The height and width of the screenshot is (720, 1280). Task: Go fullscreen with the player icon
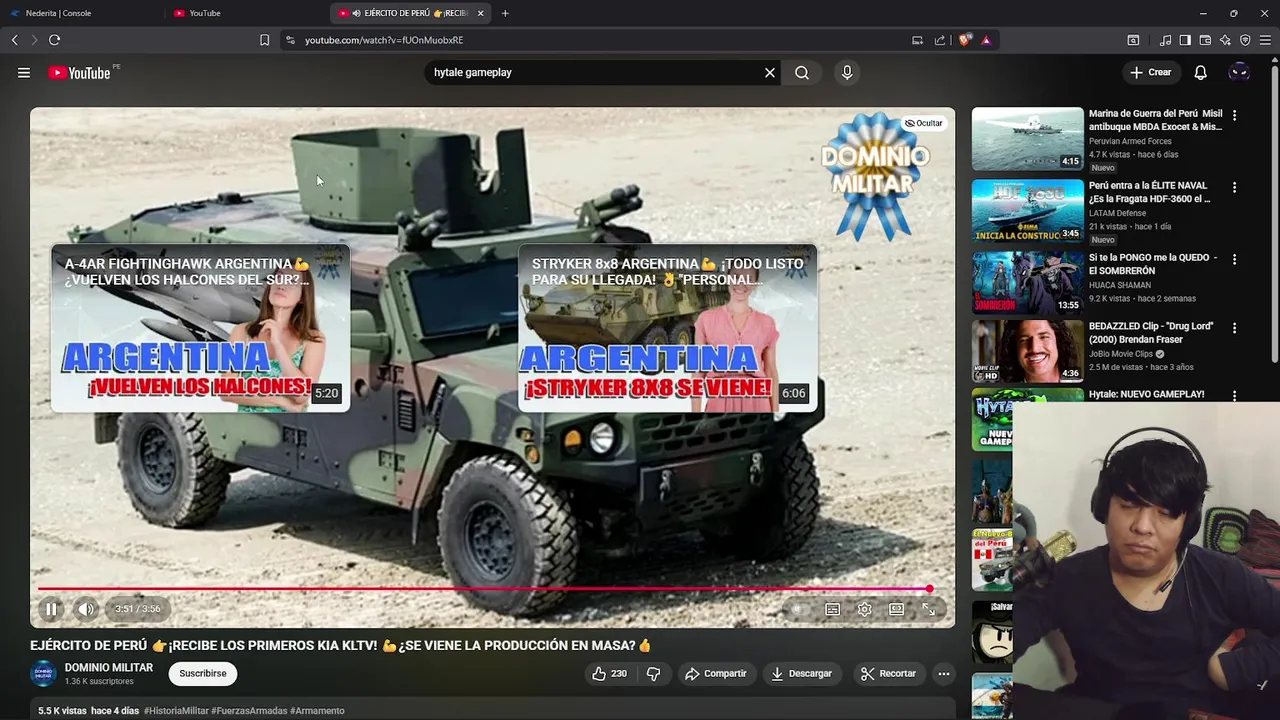tap(929, 609)
